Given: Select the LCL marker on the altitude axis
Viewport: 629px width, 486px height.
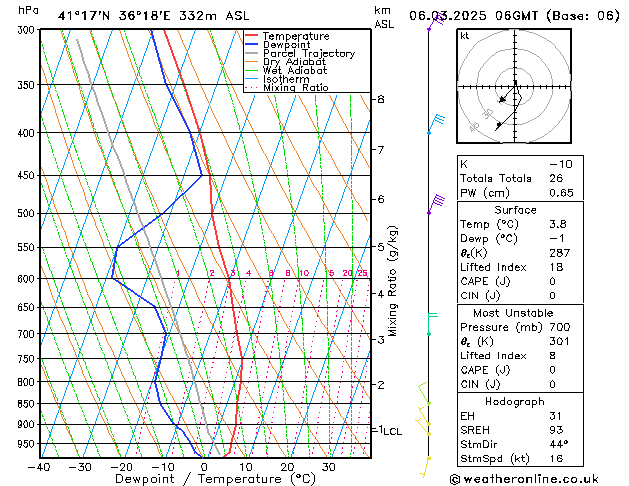Looking at the screenshot, I should tap(390, 431).
